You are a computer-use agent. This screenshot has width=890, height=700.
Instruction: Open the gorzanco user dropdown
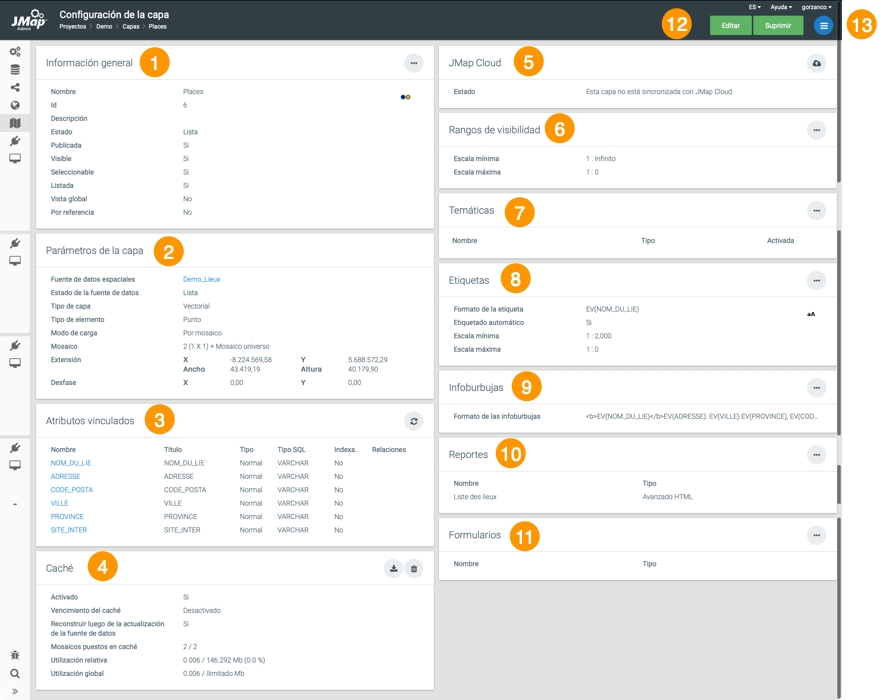816,7
